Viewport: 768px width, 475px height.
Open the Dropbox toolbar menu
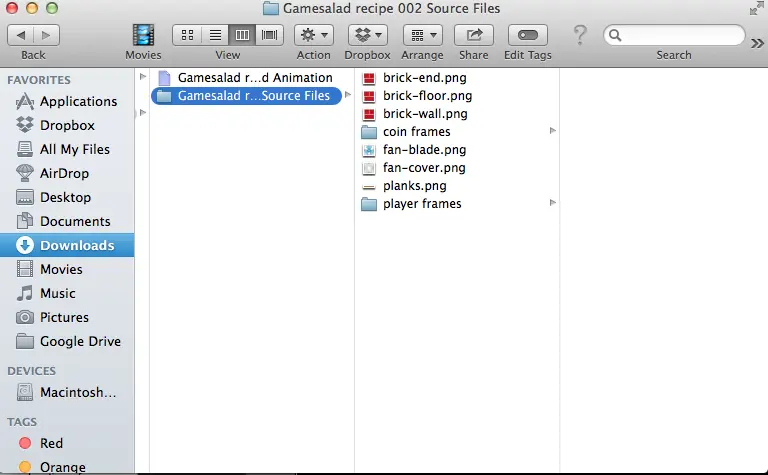click(x=367, y=35)
